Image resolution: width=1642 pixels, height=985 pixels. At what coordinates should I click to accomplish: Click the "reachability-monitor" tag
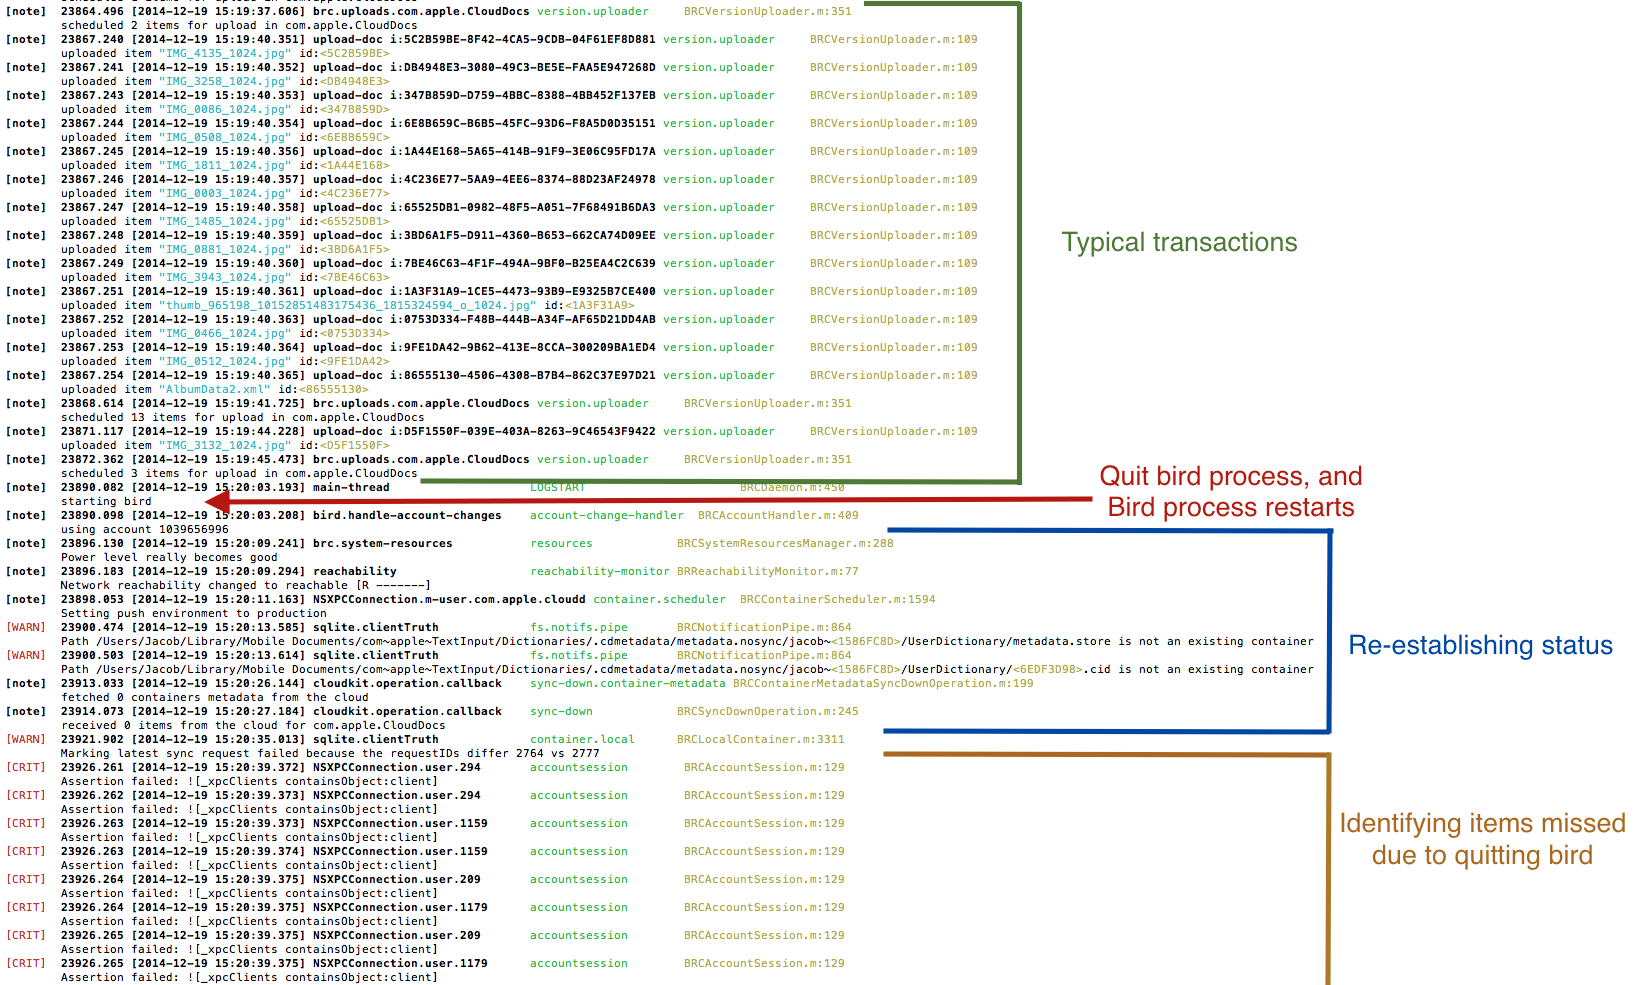click(x=600, y=572)
